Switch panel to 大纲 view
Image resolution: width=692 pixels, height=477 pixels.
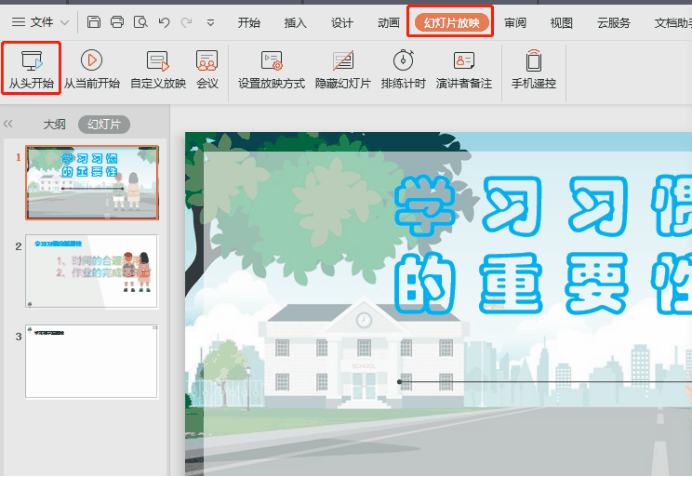point(54,124)
